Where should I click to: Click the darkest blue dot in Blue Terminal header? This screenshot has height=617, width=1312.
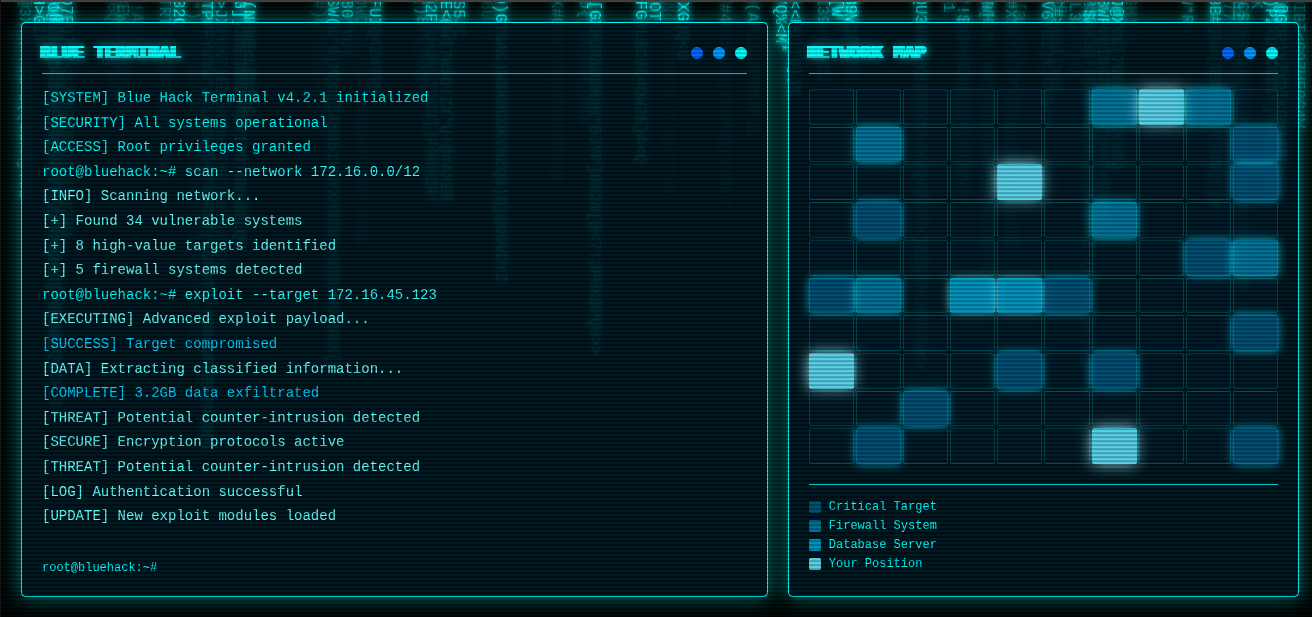[697, 53]
